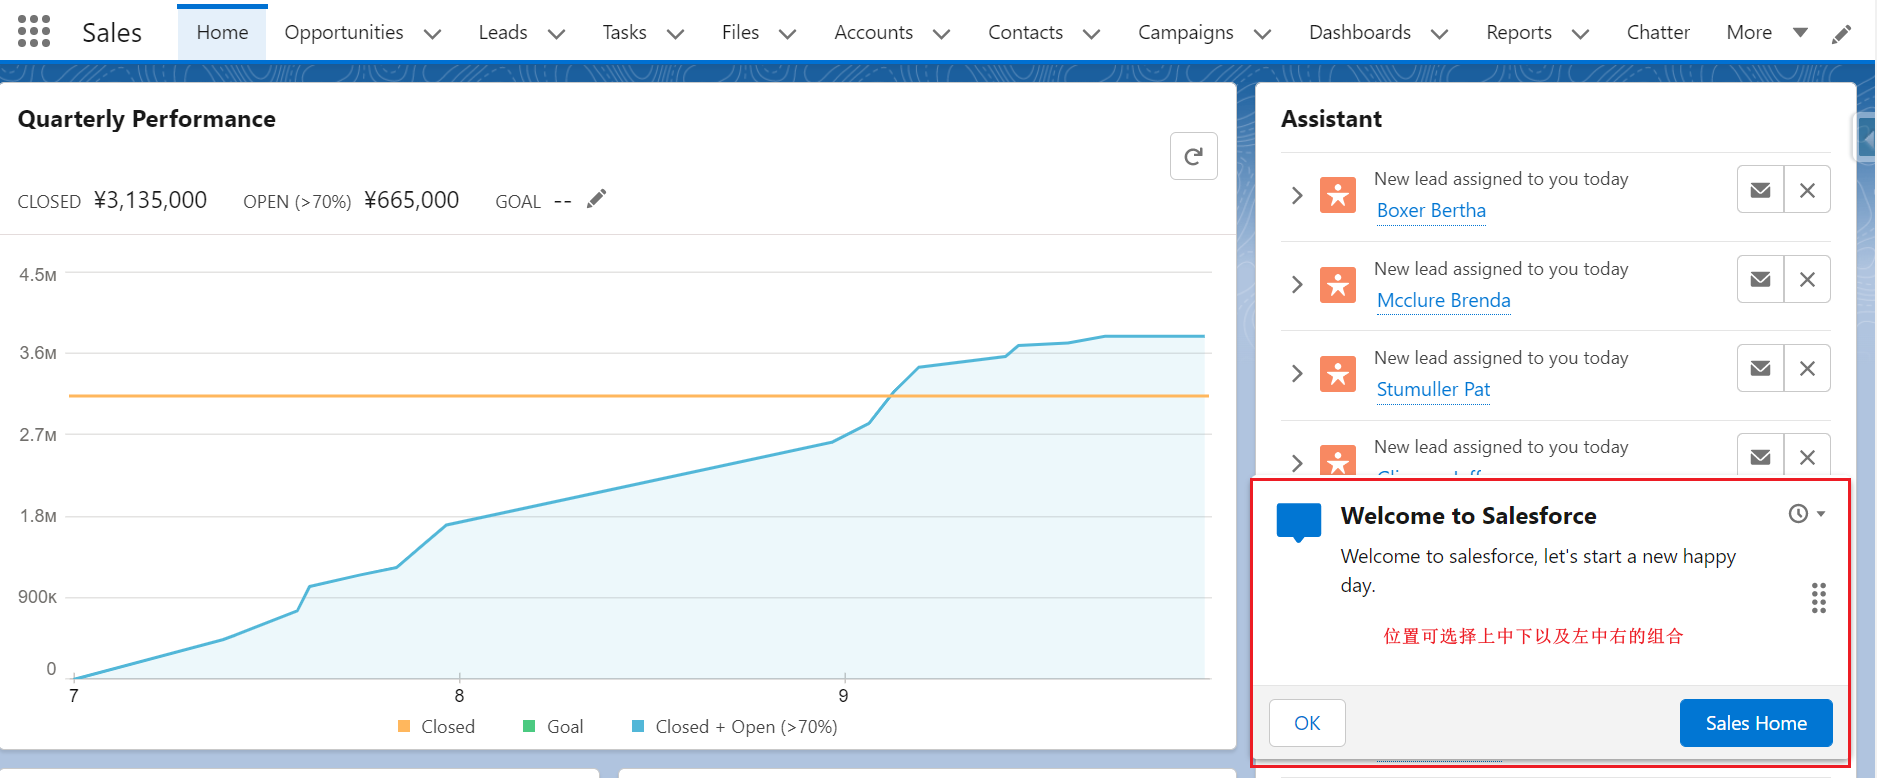The image size is (1877, 778).
Task: Switch to the Campaigns tab
Action: click(x=1185, y=33)
